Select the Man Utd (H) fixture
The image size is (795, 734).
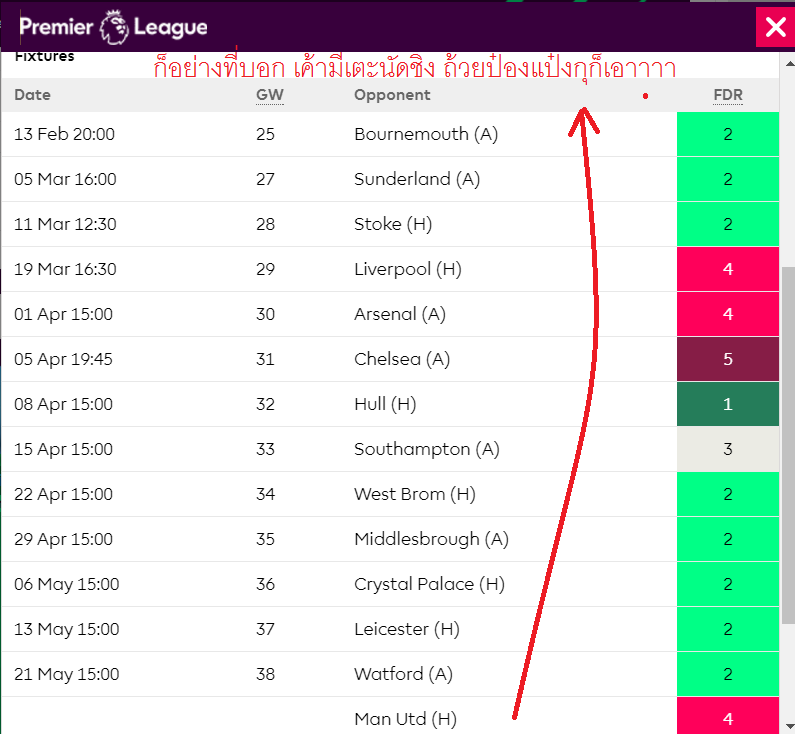tap(404, 718)
